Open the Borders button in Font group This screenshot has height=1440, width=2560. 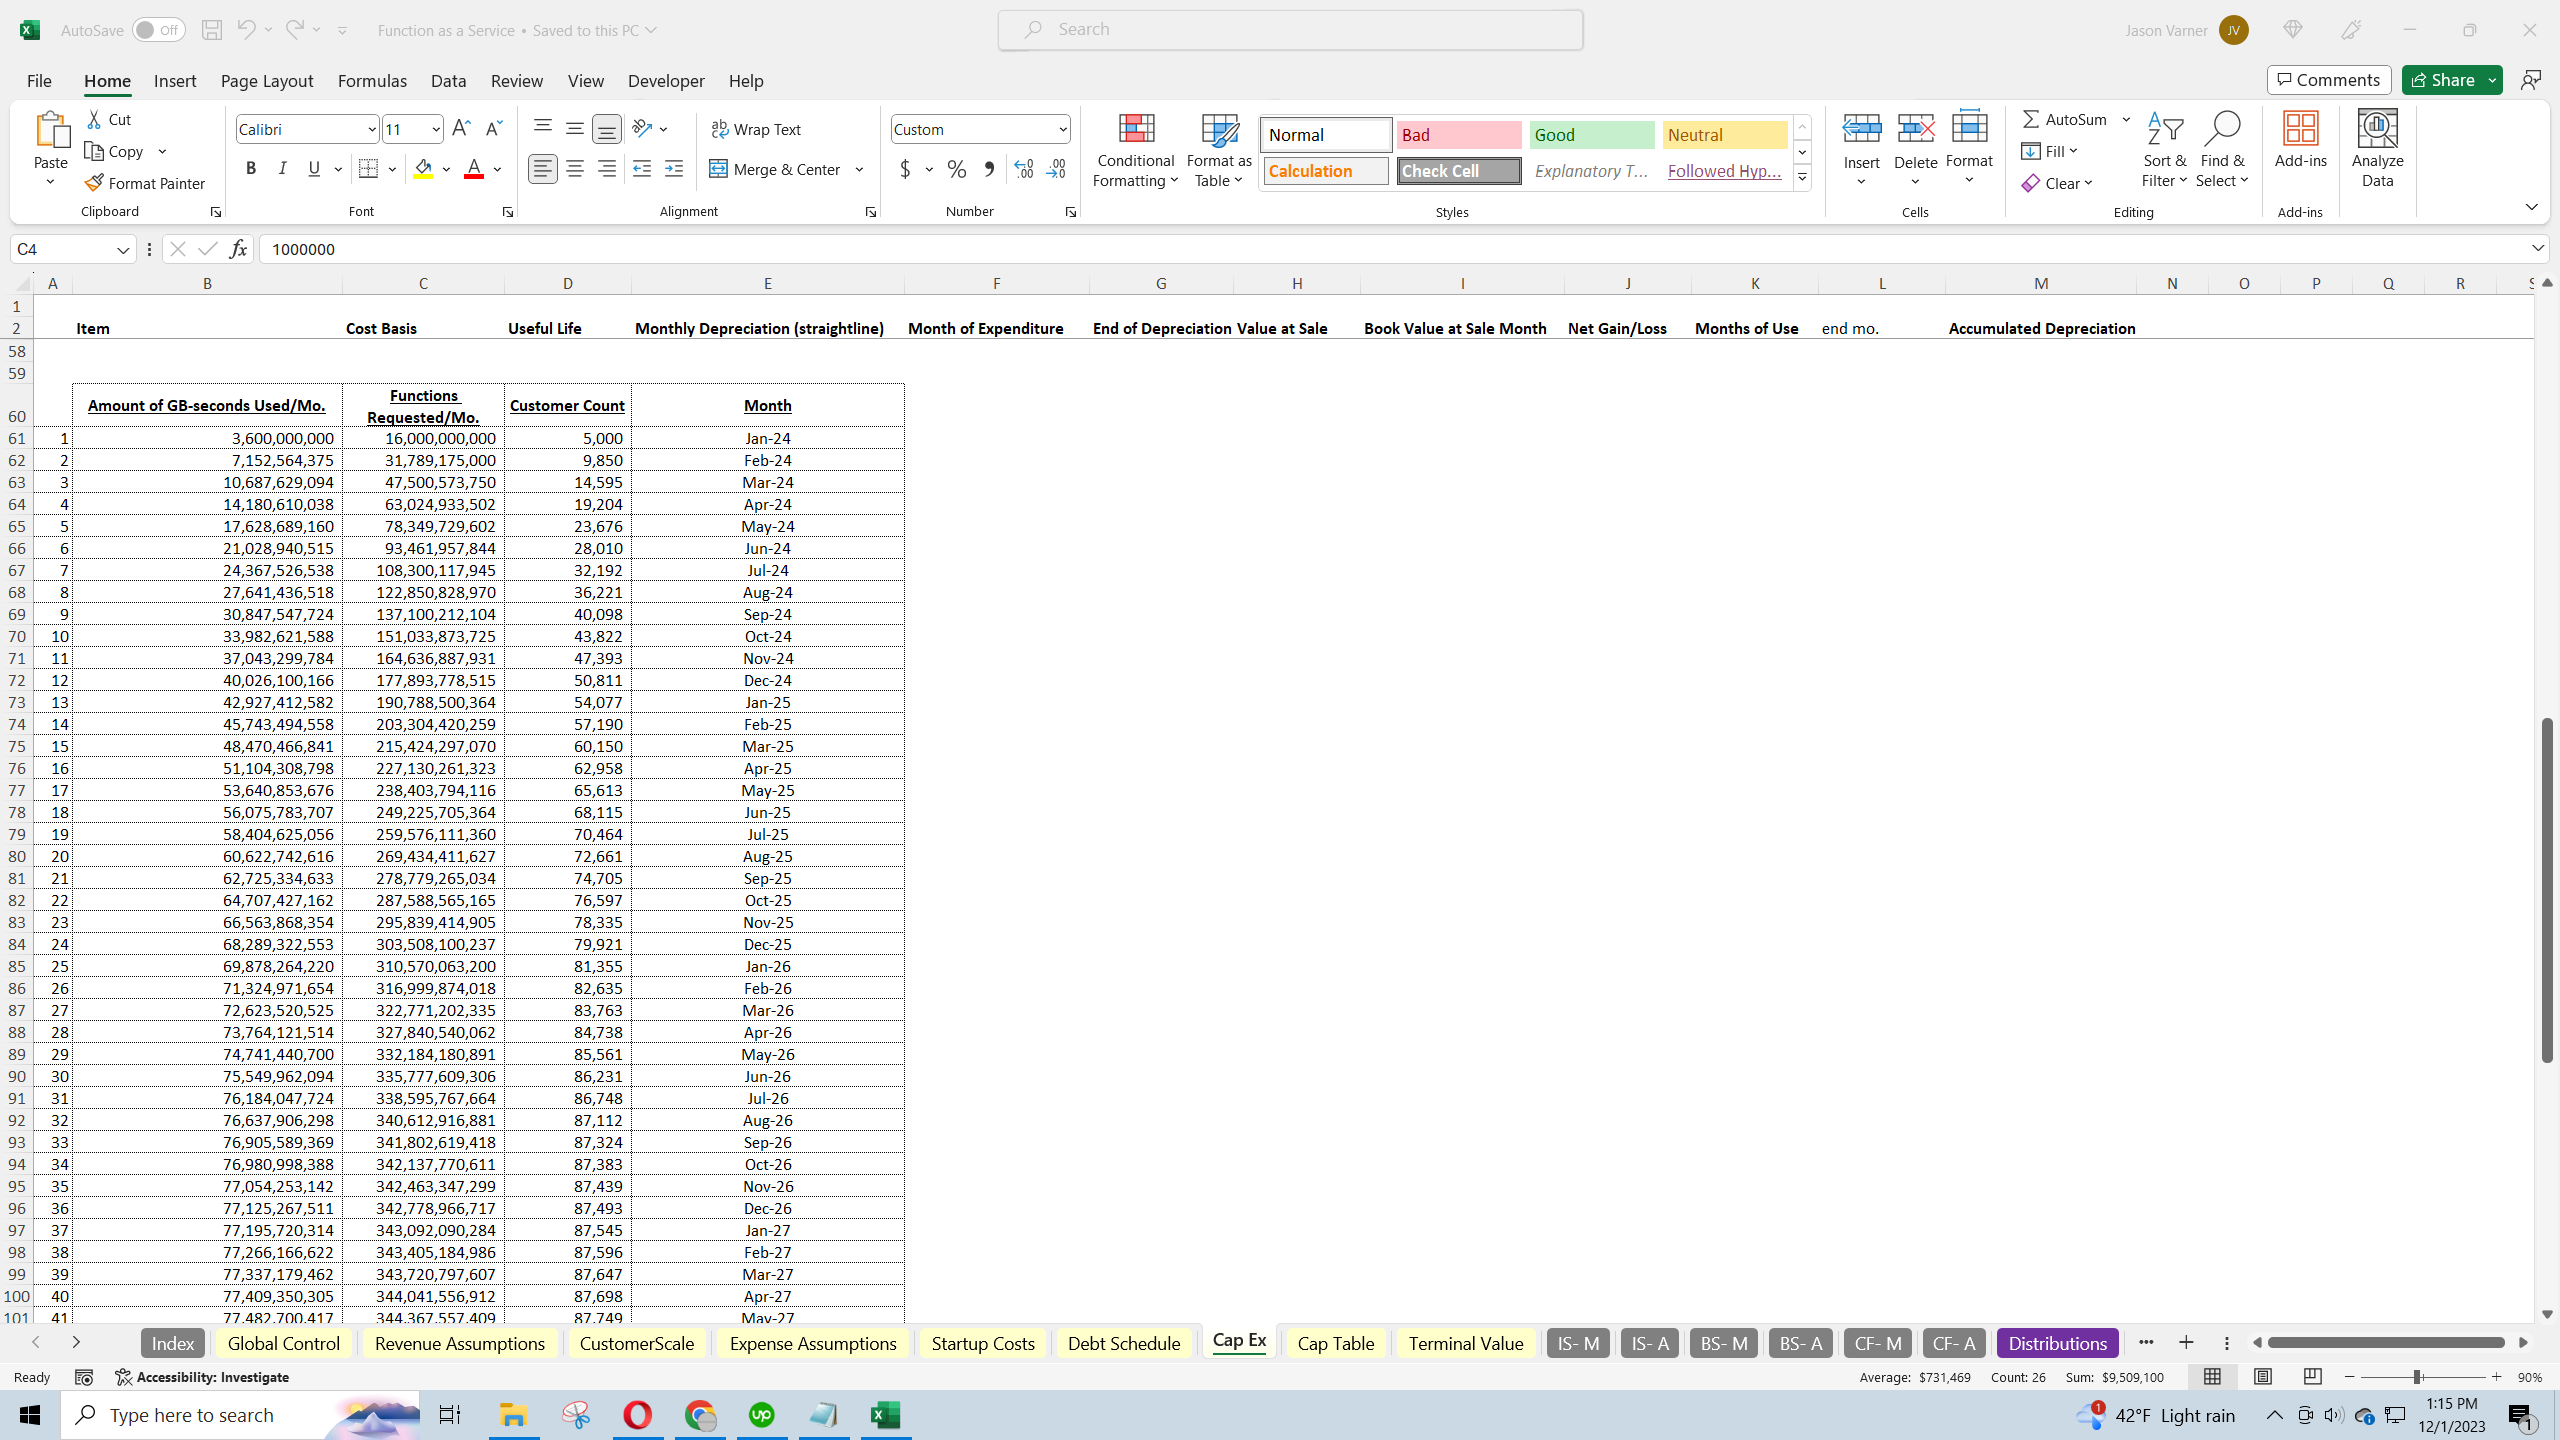[368, 169]
